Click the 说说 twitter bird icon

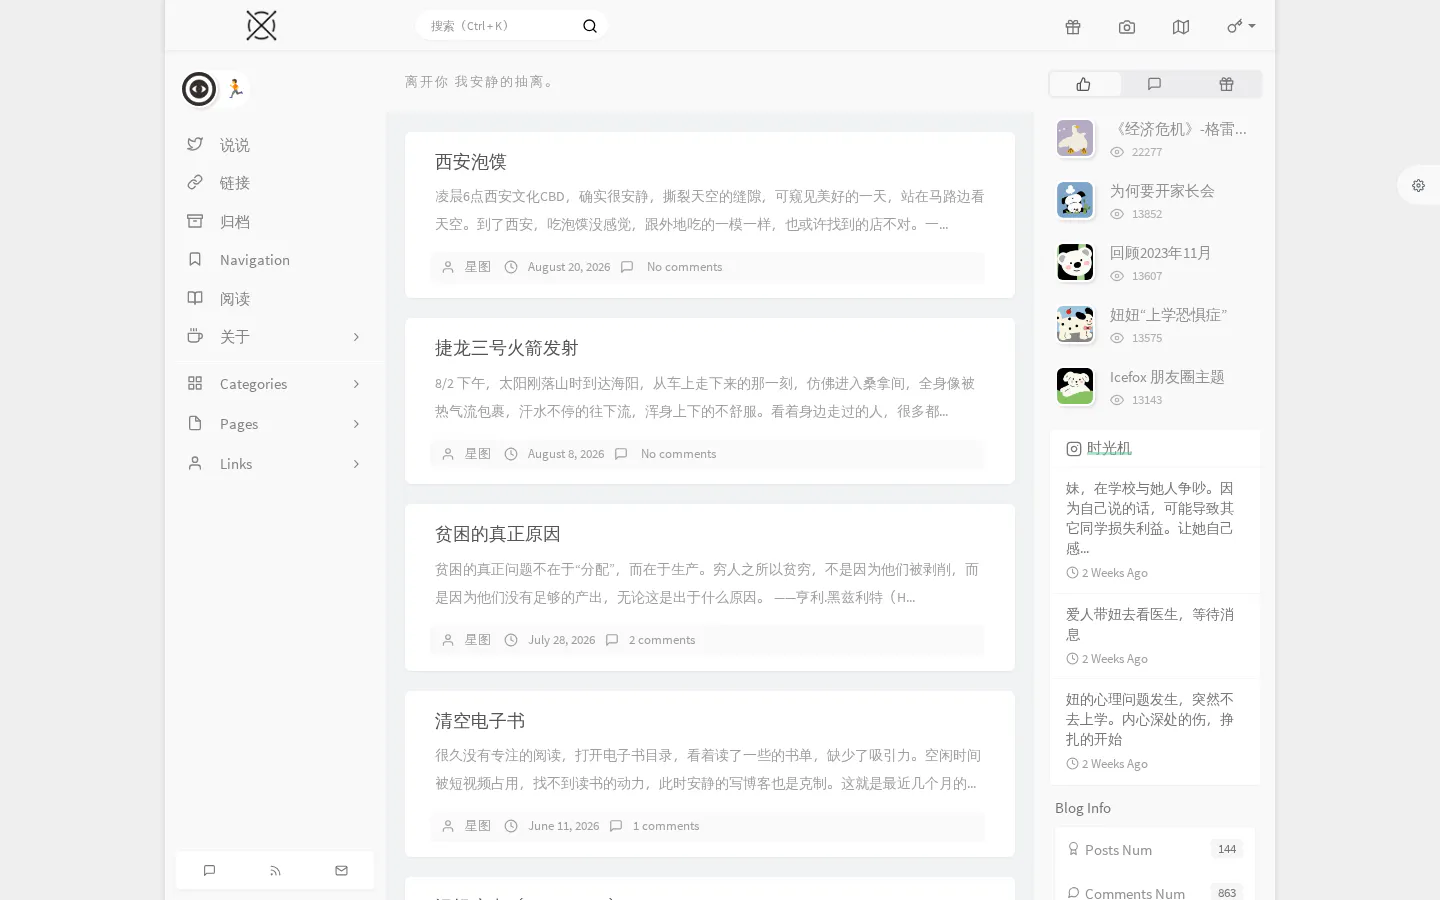pos(195,144)
